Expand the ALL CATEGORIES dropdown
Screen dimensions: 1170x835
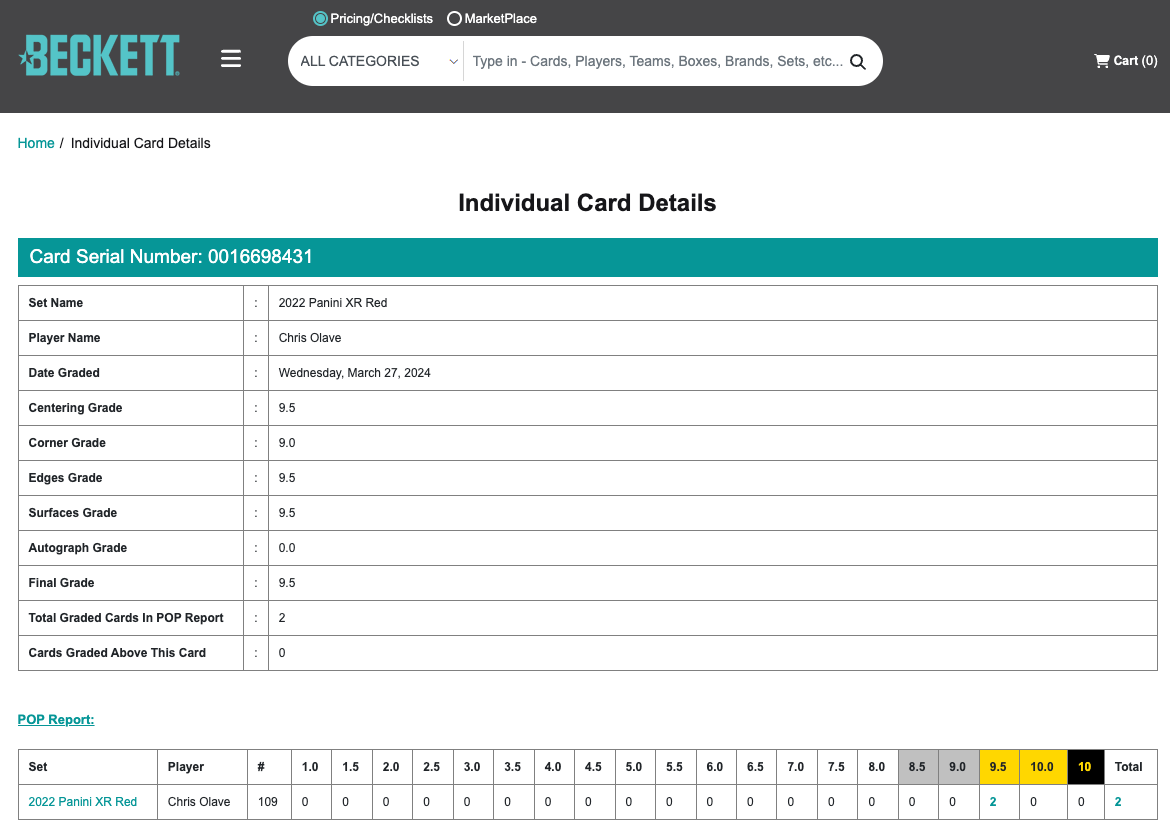pos(379,61)
